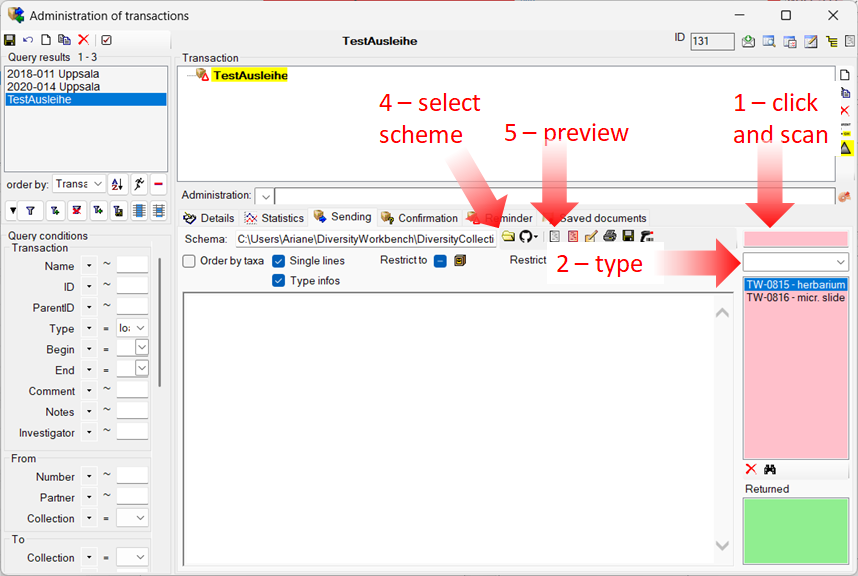Open the Confirmation tab

(x=419, y=218)
